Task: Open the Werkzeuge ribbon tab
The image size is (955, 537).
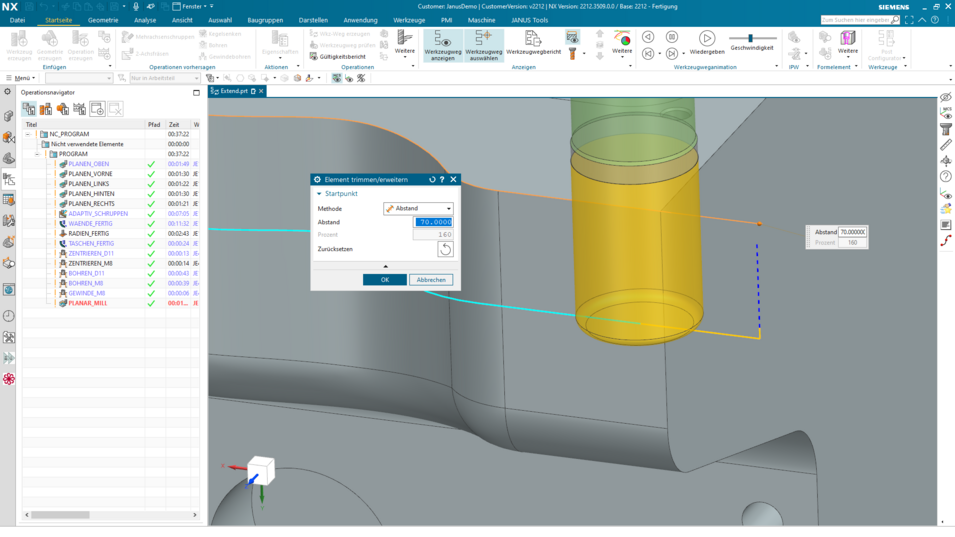Action: (x=409, y=20)
